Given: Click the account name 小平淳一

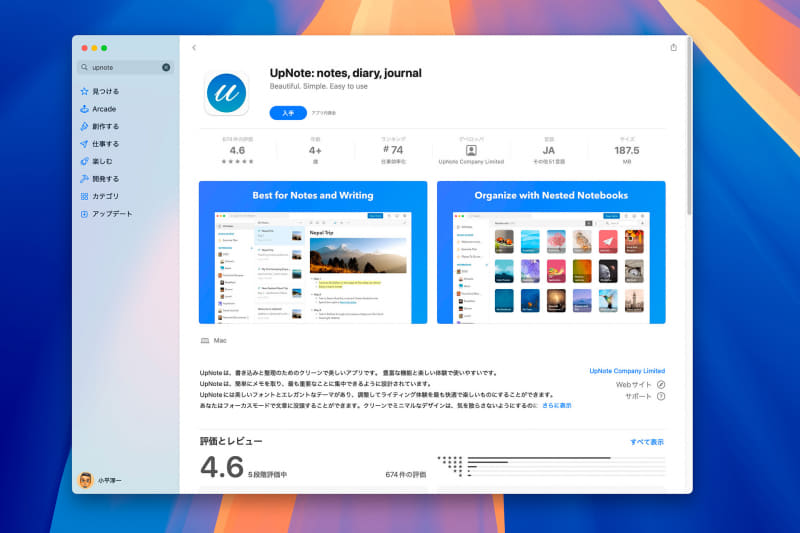Looking at the screenshot, I should pos(110,480).
